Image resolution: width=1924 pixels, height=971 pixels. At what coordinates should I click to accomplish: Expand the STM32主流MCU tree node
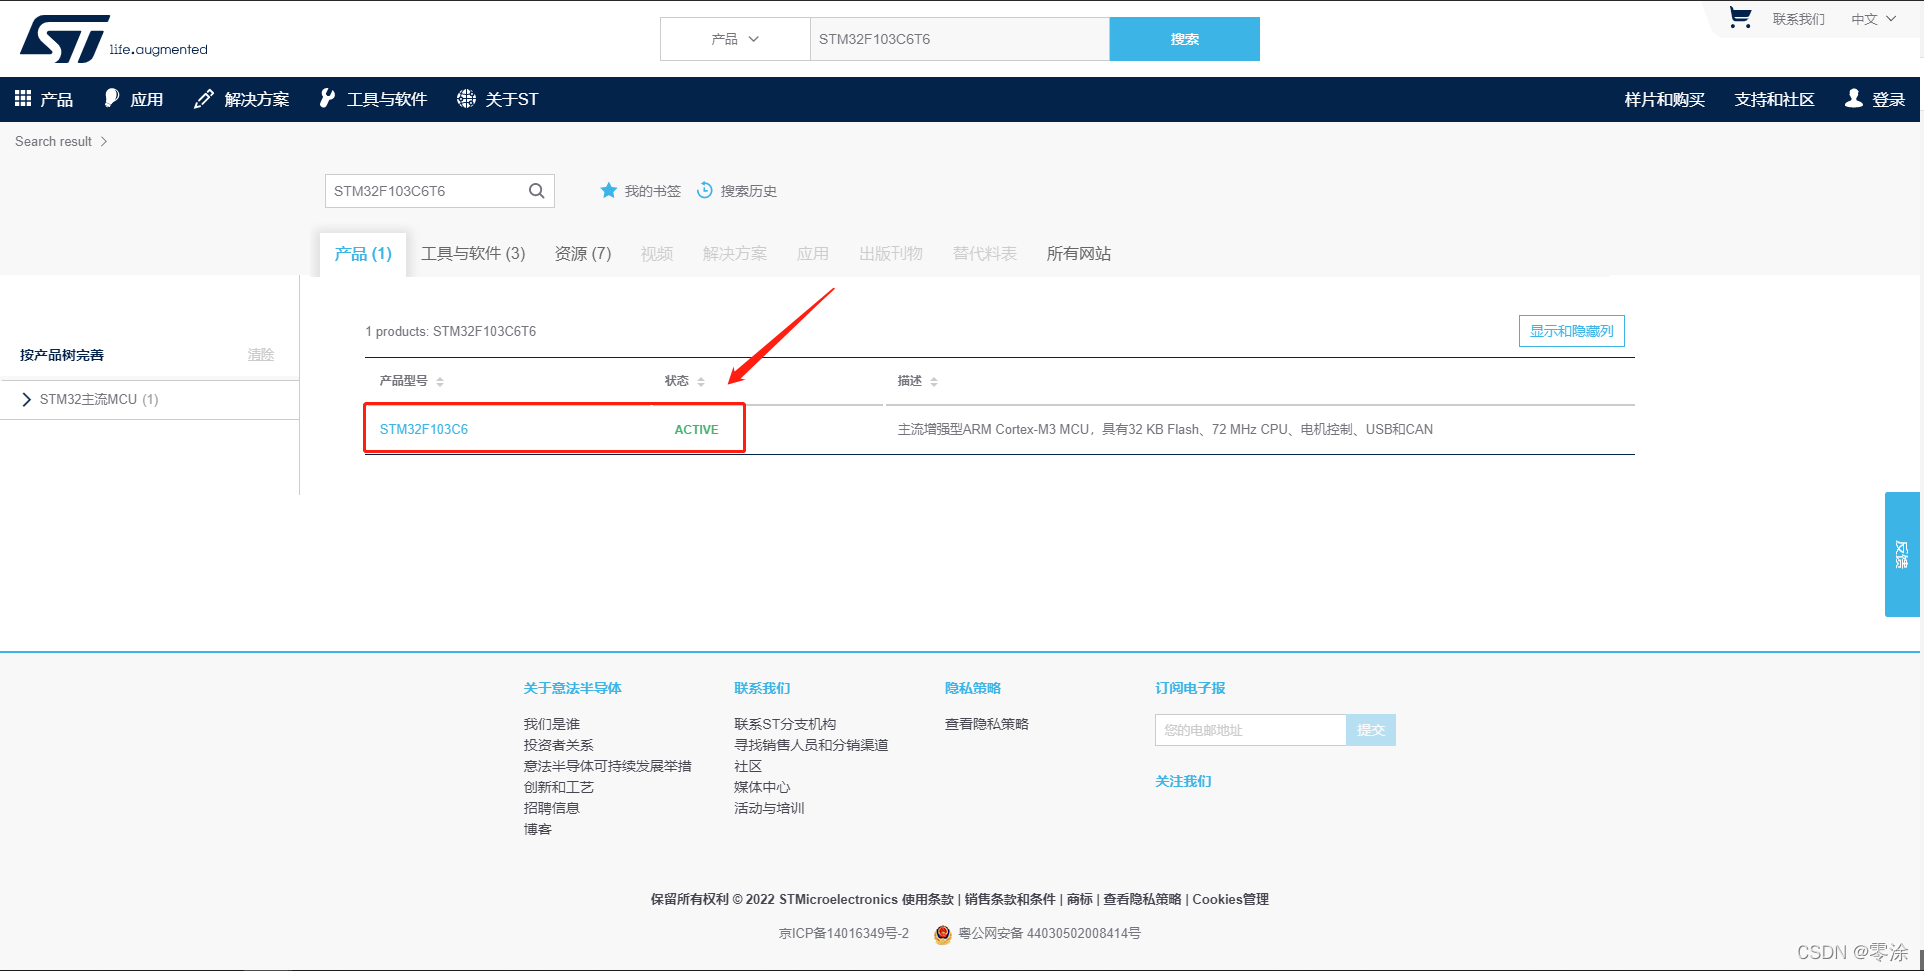26,399
